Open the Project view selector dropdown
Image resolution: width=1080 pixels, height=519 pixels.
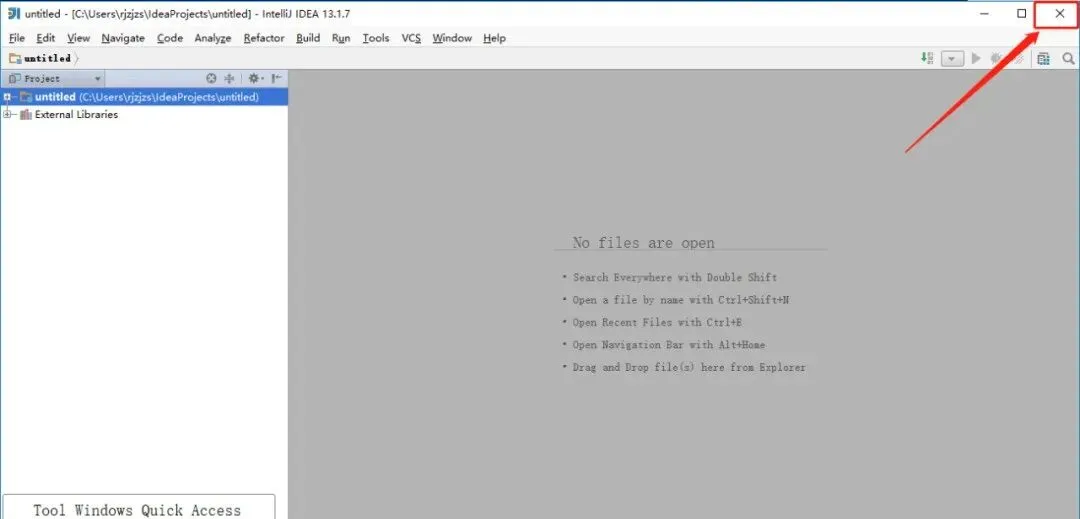[54, 78]
